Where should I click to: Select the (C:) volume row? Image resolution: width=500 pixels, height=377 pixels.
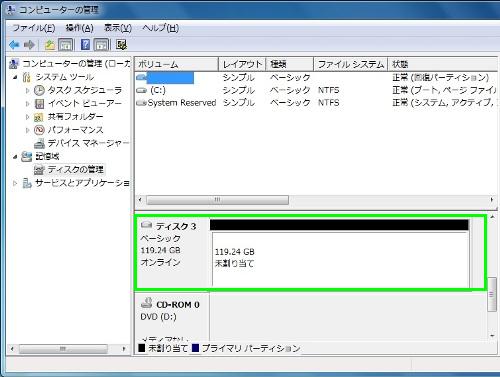click(315, 90)
